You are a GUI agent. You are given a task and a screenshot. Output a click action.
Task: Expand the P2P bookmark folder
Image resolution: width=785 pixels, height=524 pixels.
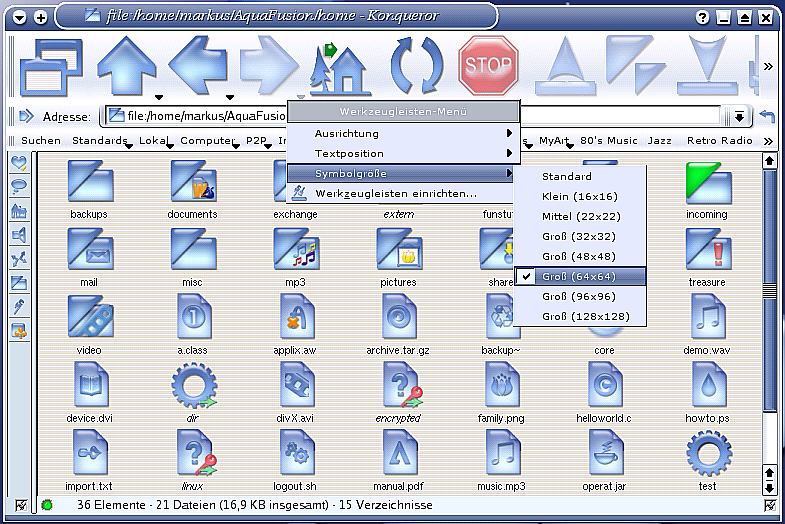tap(259, 141)
